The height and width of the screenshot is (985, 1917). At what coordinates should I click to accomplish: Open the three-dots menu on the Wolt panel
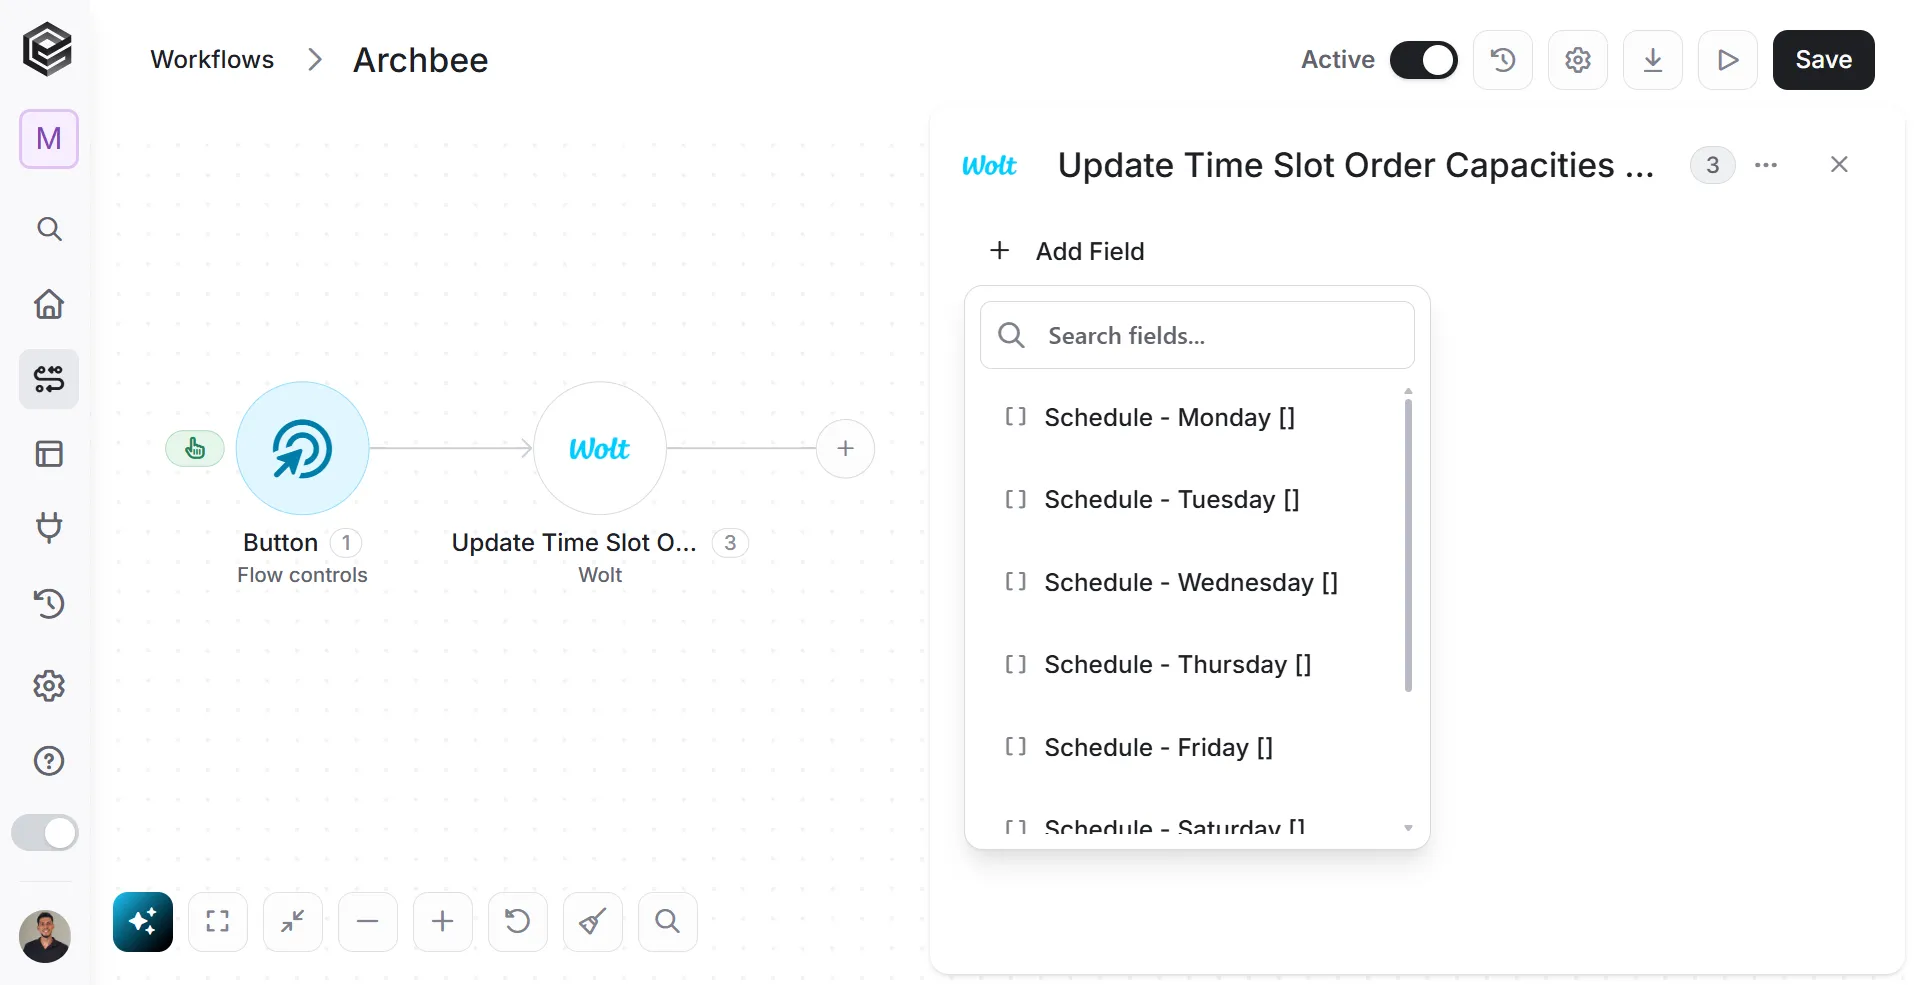tap(1766, 165)
